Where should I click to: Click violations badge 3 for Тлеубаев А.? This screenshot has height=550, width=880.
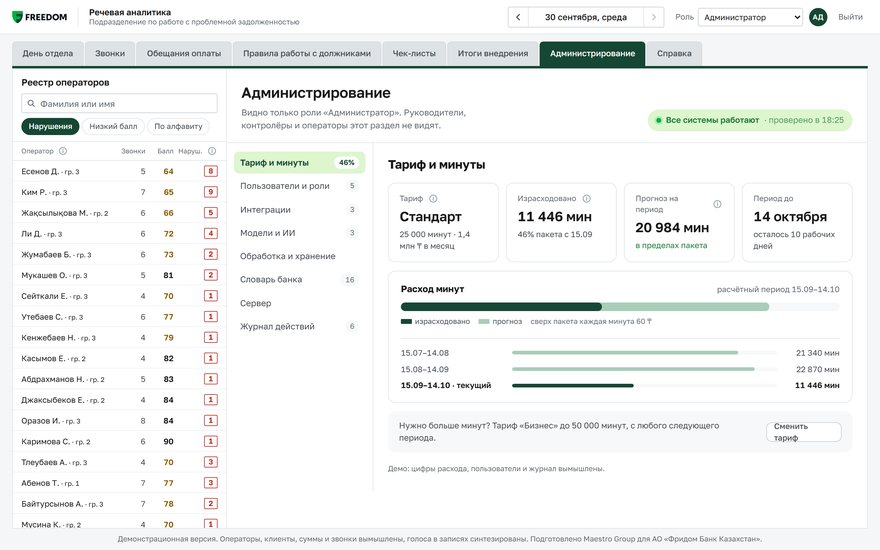(210, 462)
